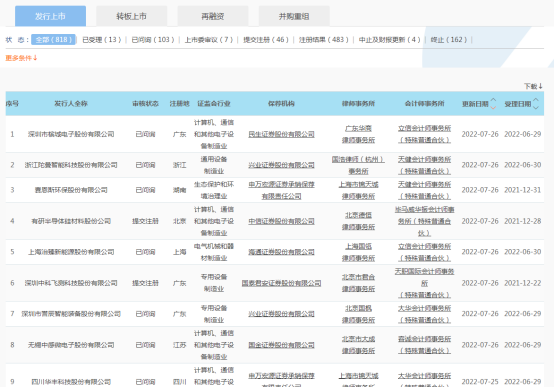Filter by 已问询 (103) status
The height and width of the screenshot is (387, 554).
click(x=153, y=40)
